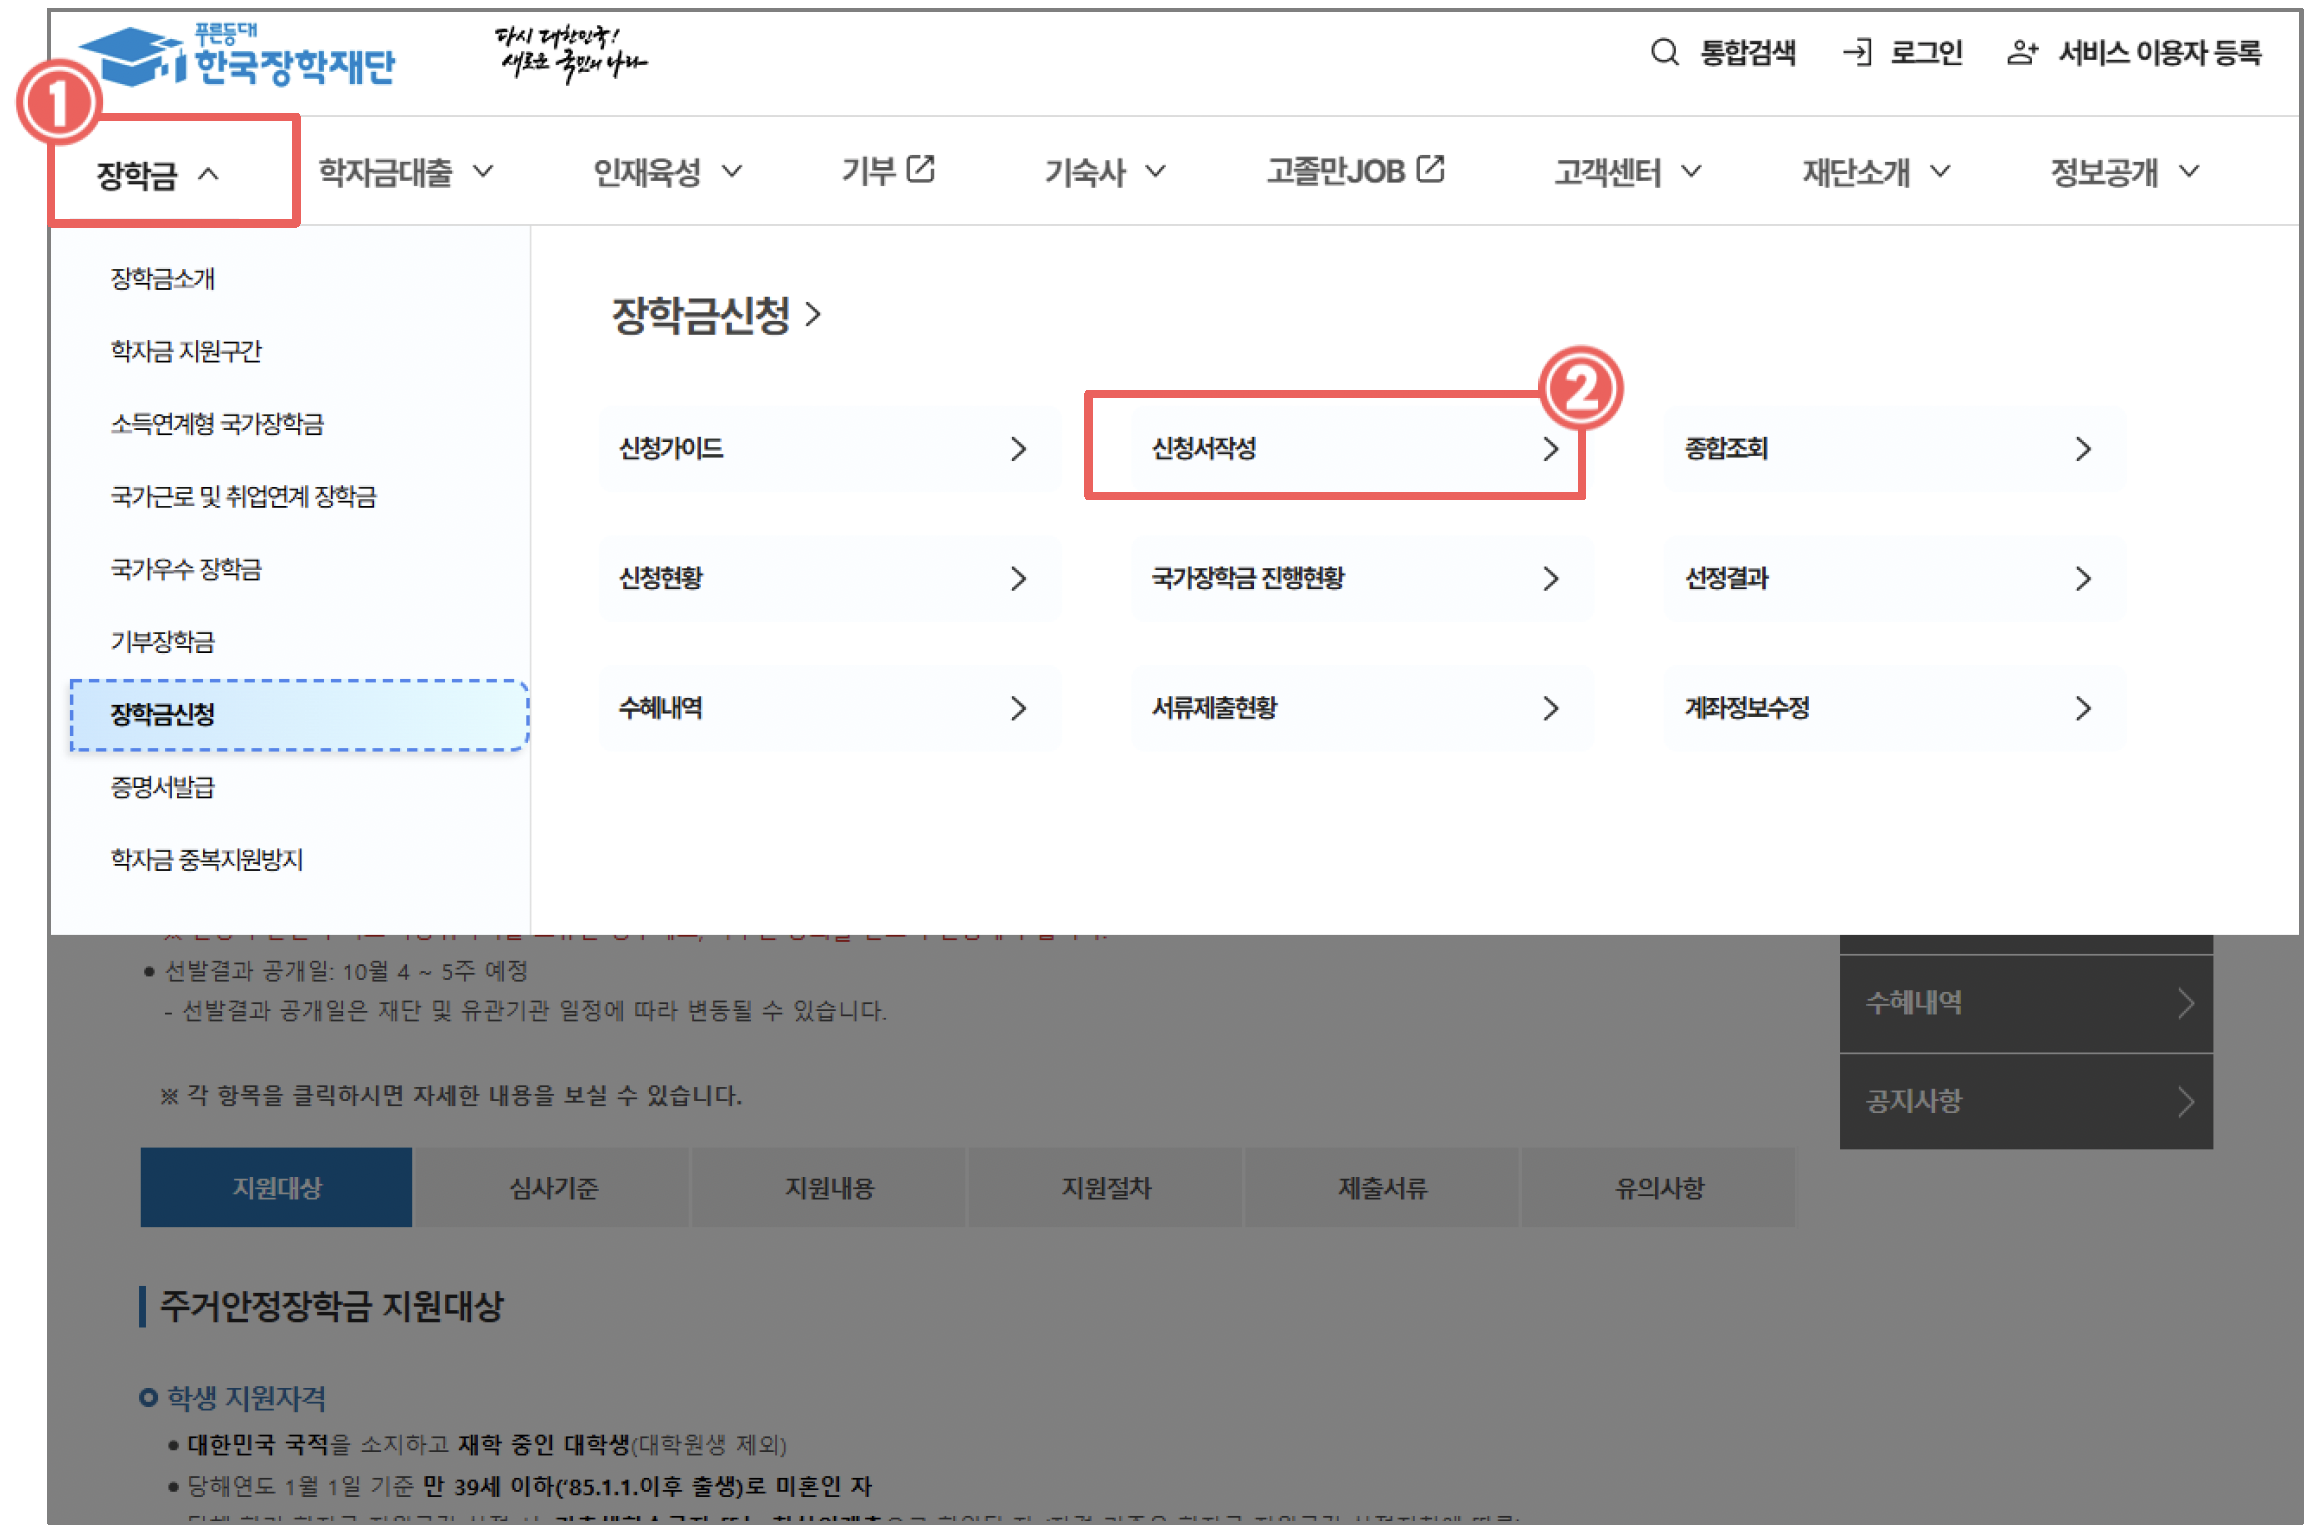Collapse the 장학금 menu

click(155, 174)
